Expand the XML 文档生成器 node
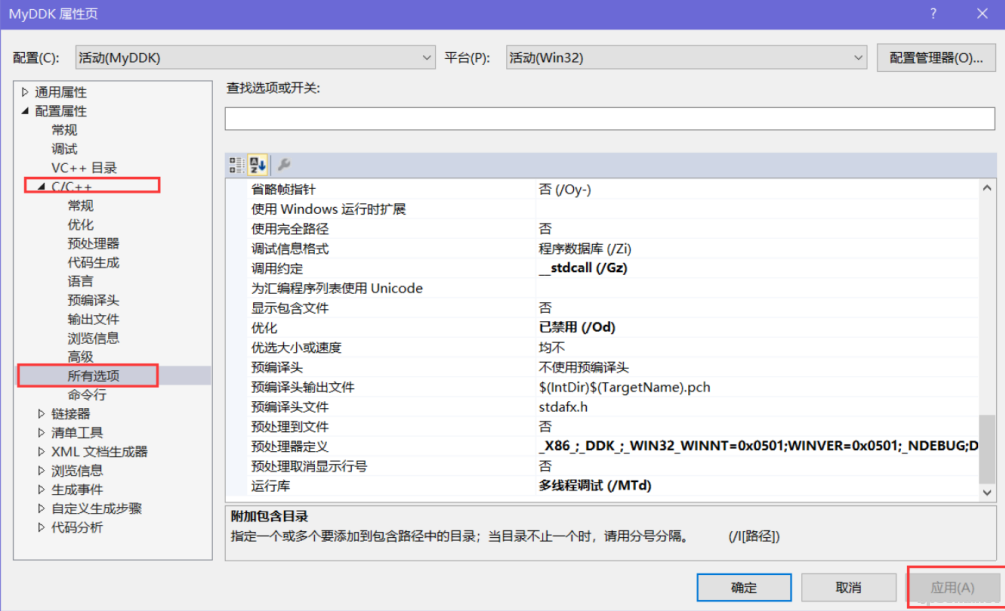Image resolution: width=1005 pixels, height=611 pixels. click(x=42, y=451)
